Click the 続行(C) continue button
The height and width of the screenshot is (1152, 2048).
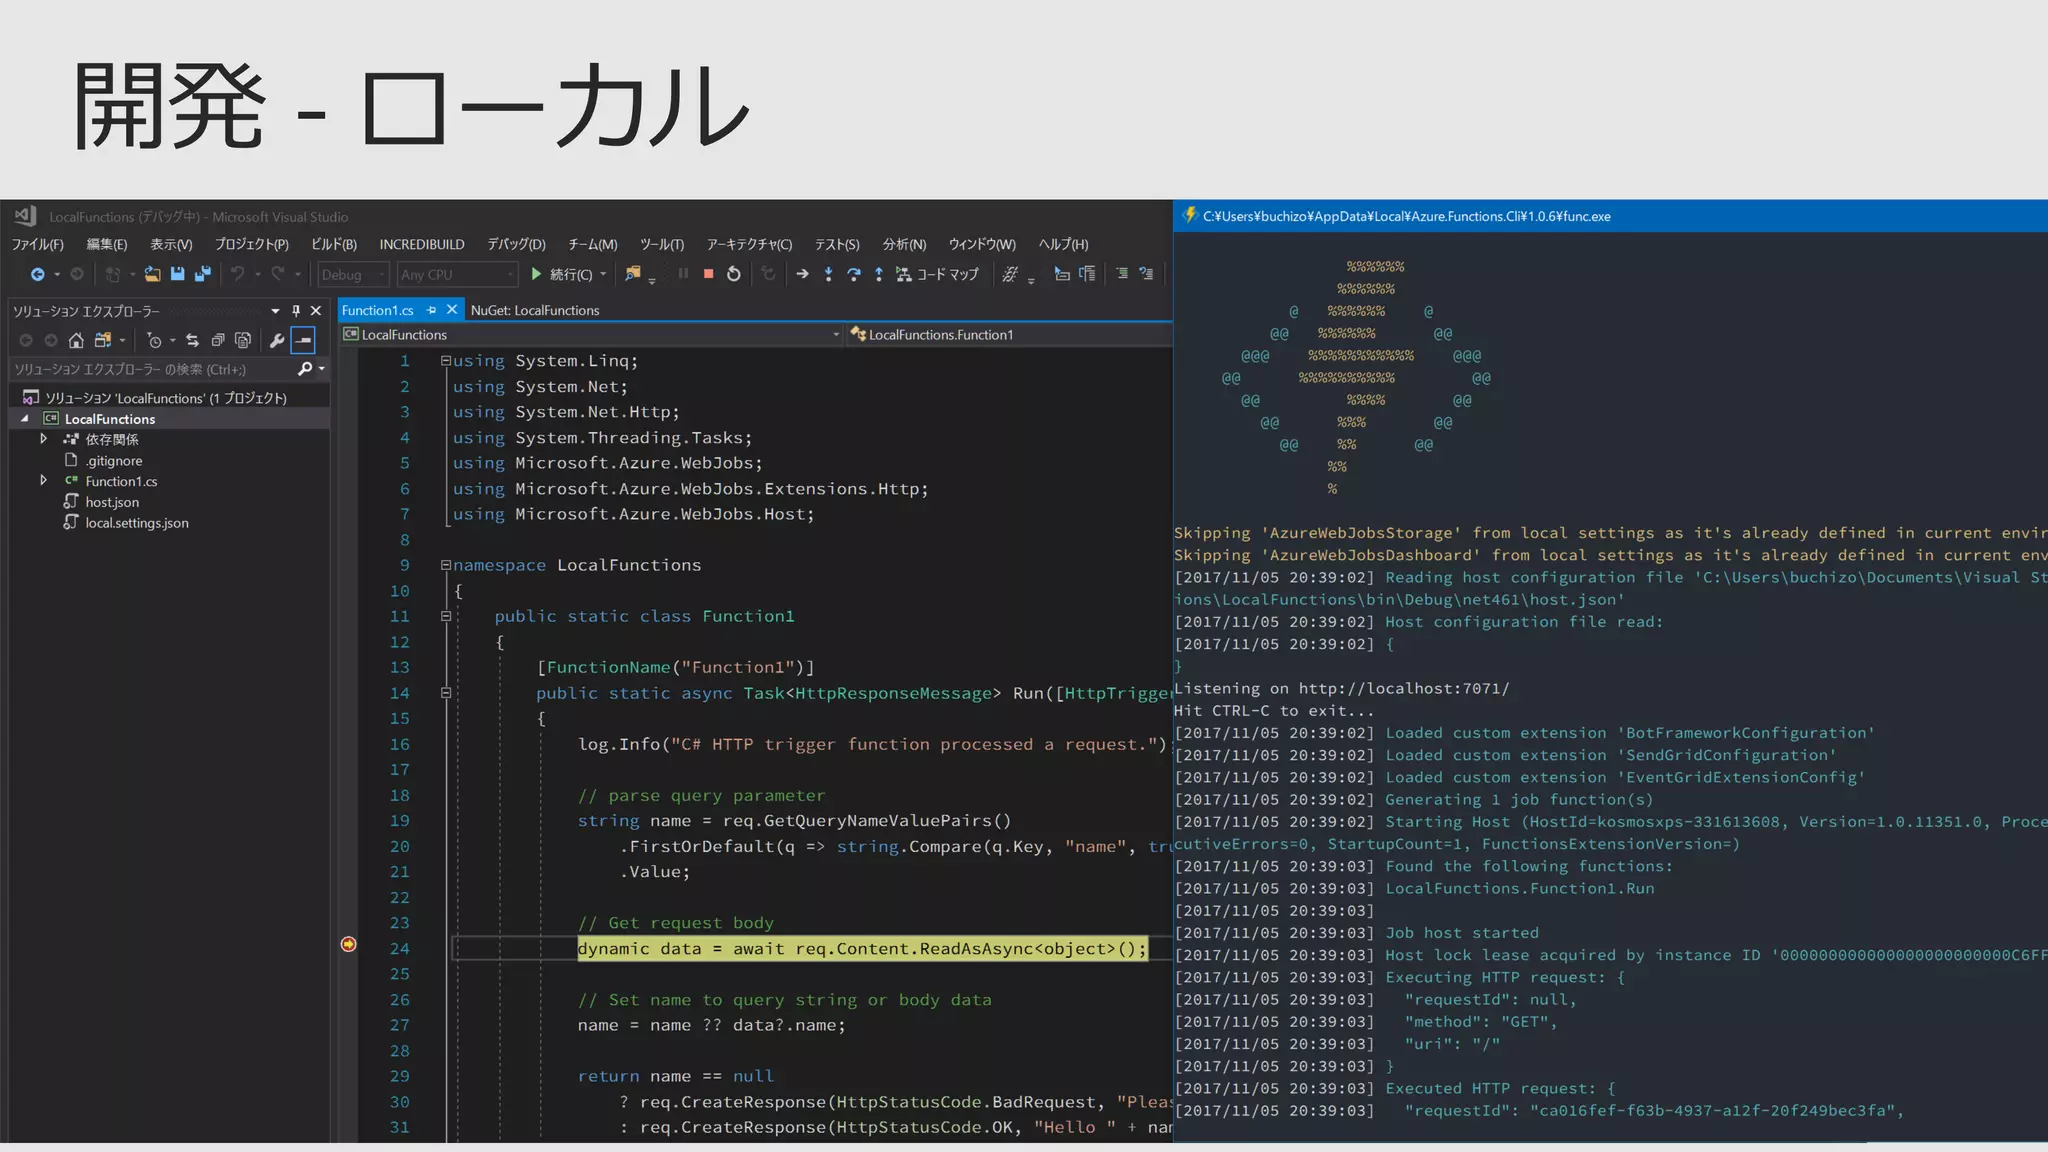tap(562, 274)
